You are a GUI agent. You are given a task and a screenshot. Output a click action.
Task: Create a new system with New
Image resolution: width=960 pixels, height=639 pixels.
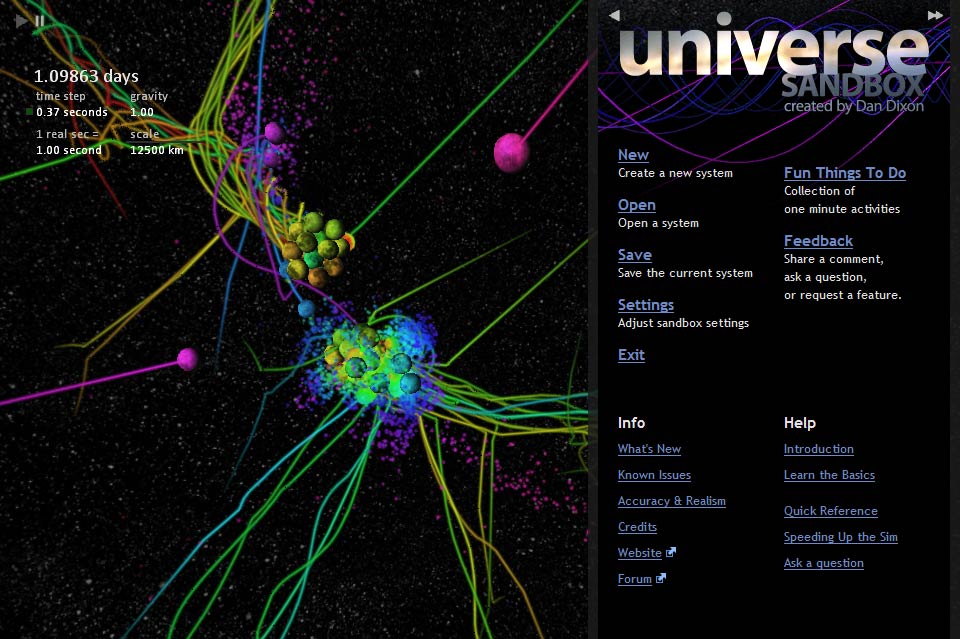click(633, 155)
